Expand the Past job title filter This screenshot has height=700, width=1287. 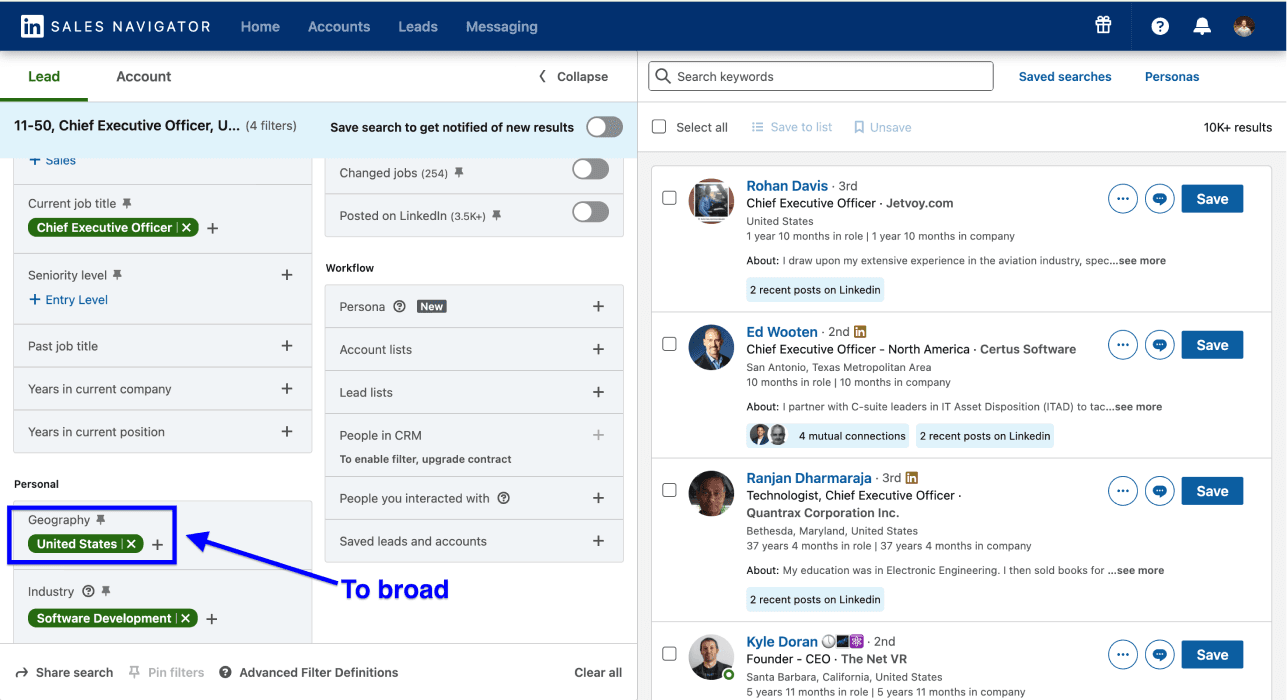[x=287, y=345]
